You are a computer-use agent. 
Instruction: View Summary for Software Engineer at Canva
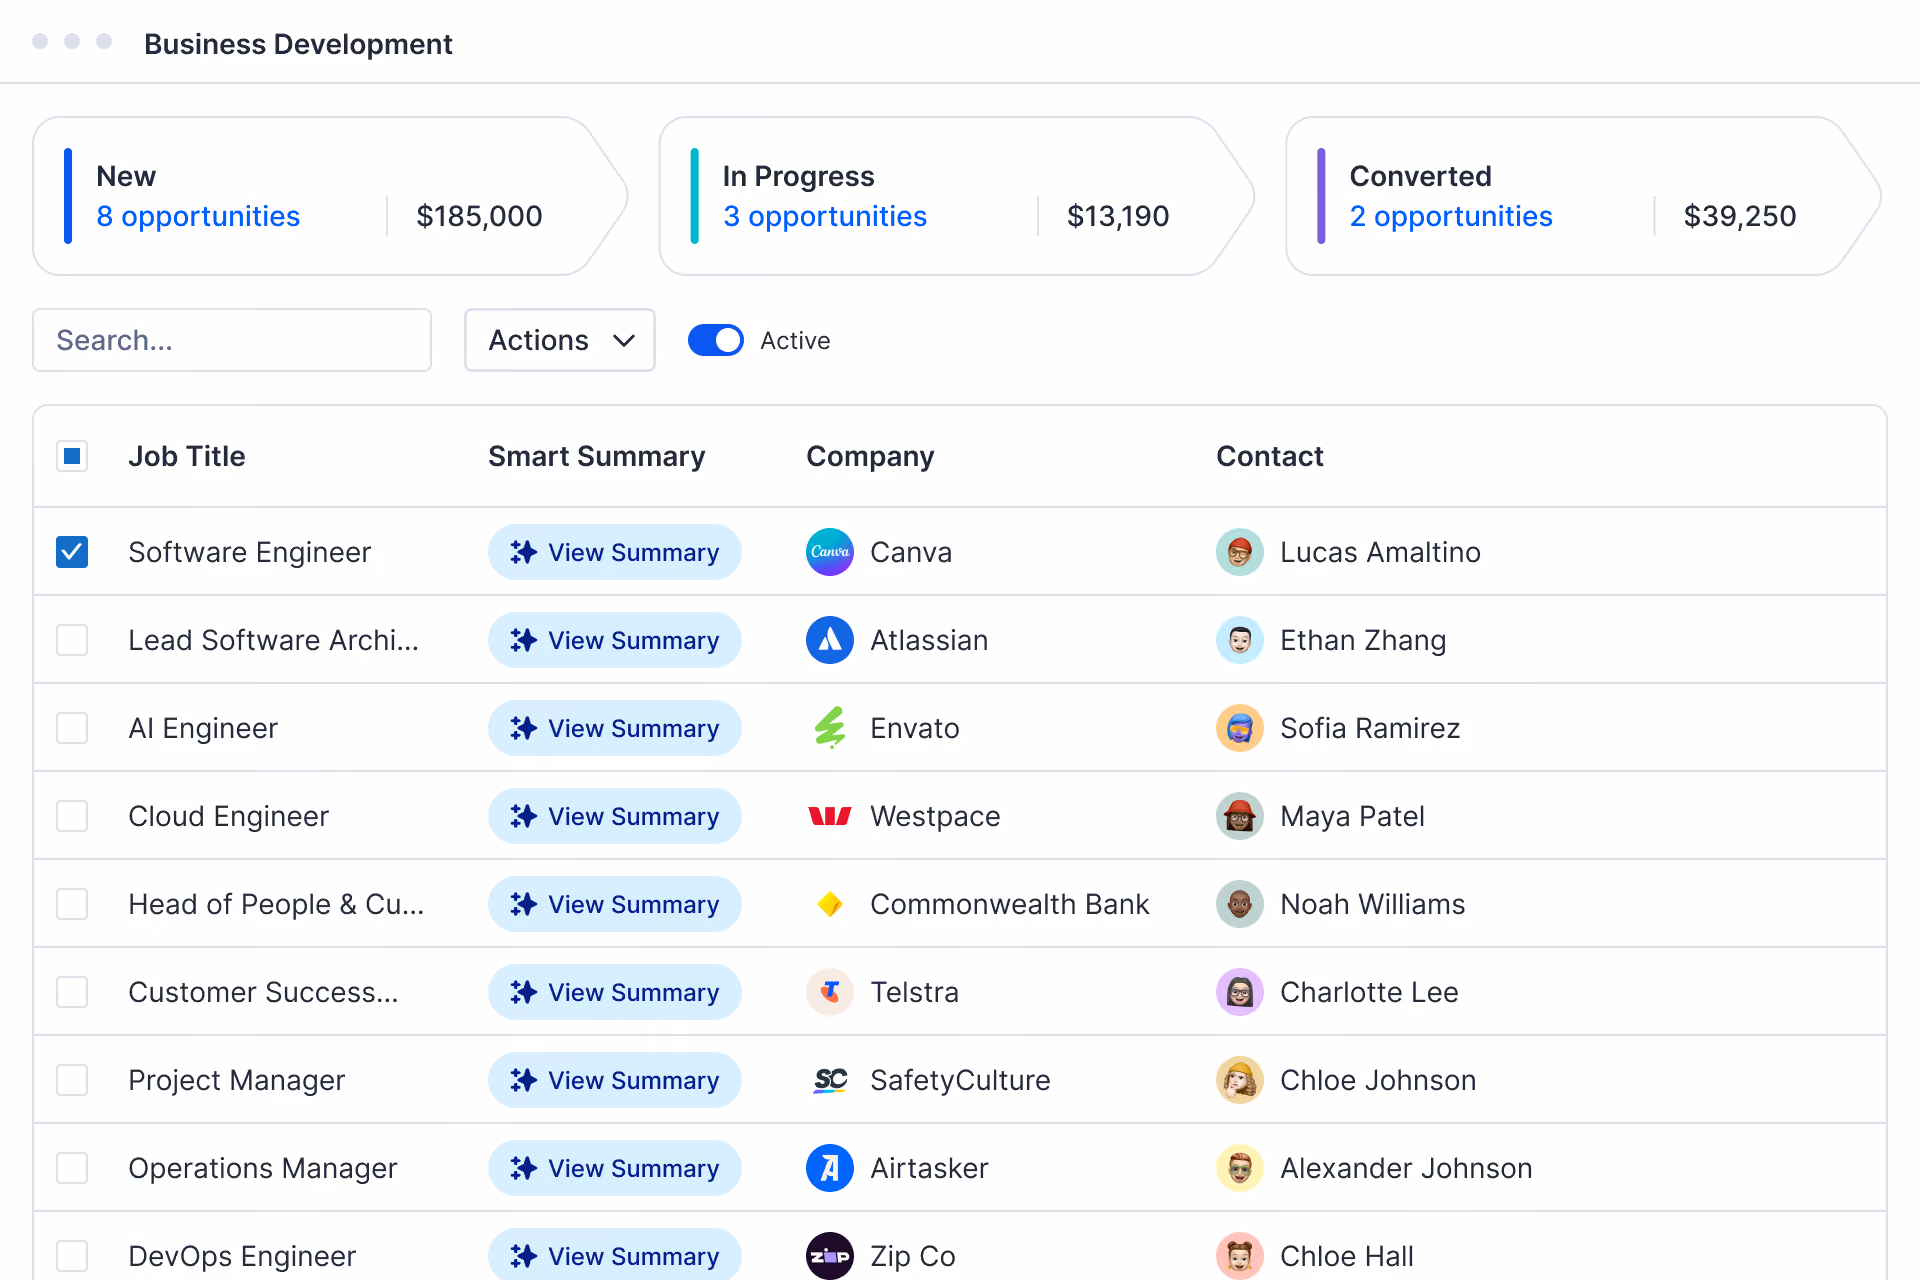614,552
